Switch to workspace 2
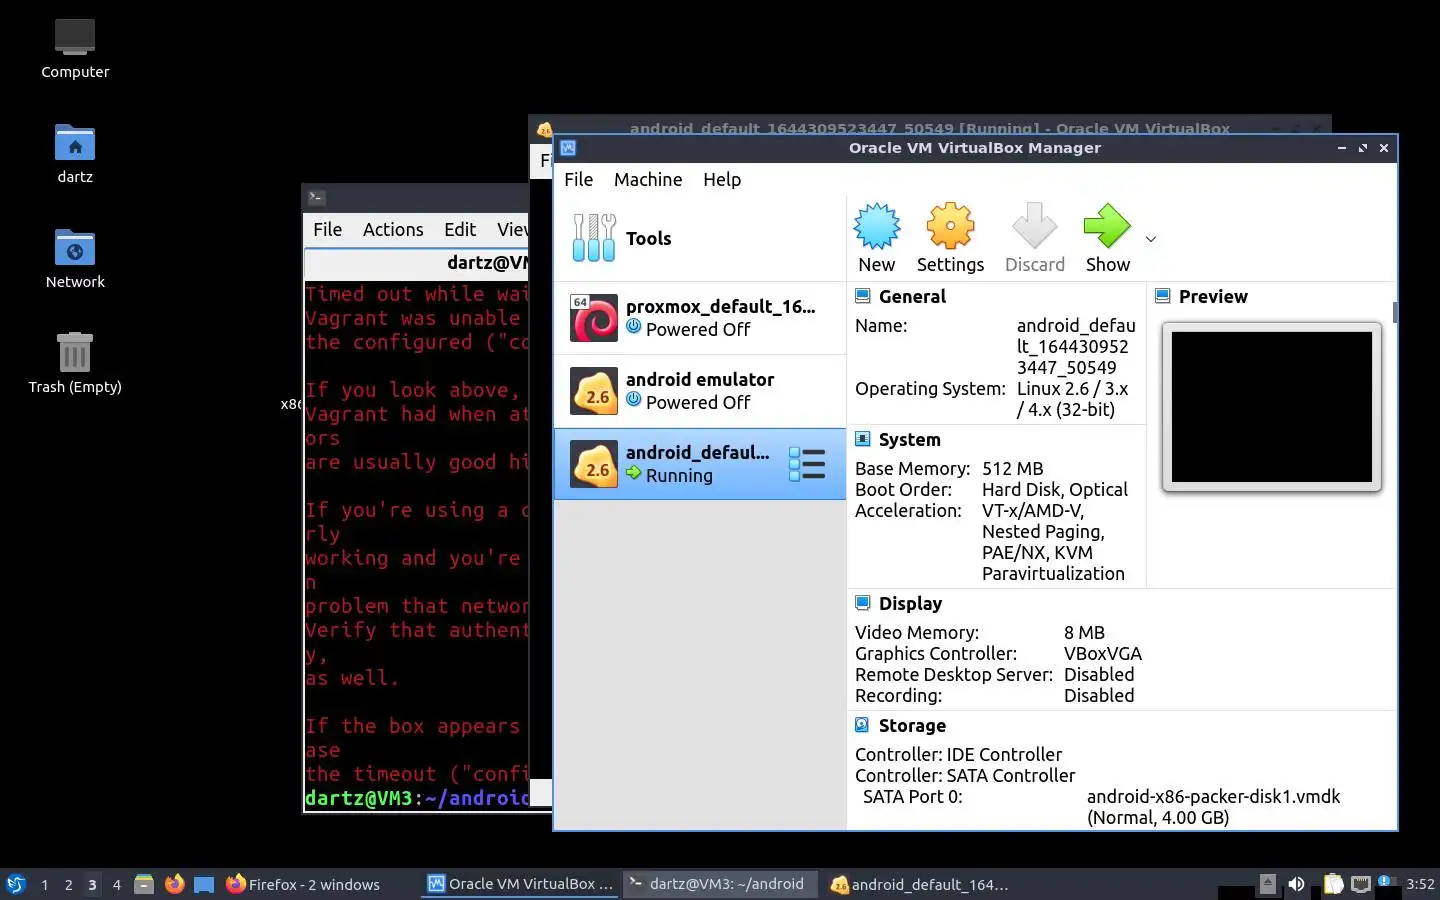 (68, 884)
